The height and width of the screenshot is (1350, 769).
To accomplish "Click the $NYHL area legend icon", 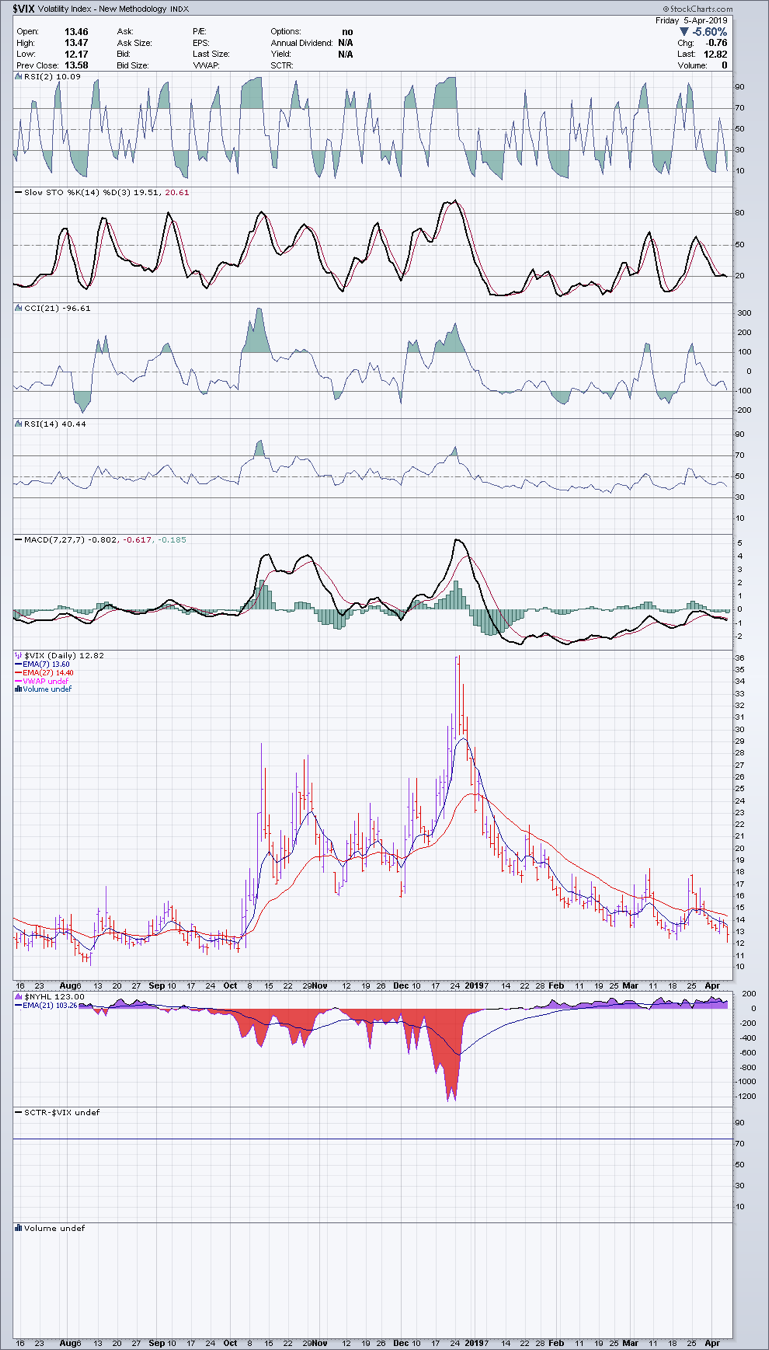I will (17, 996).
